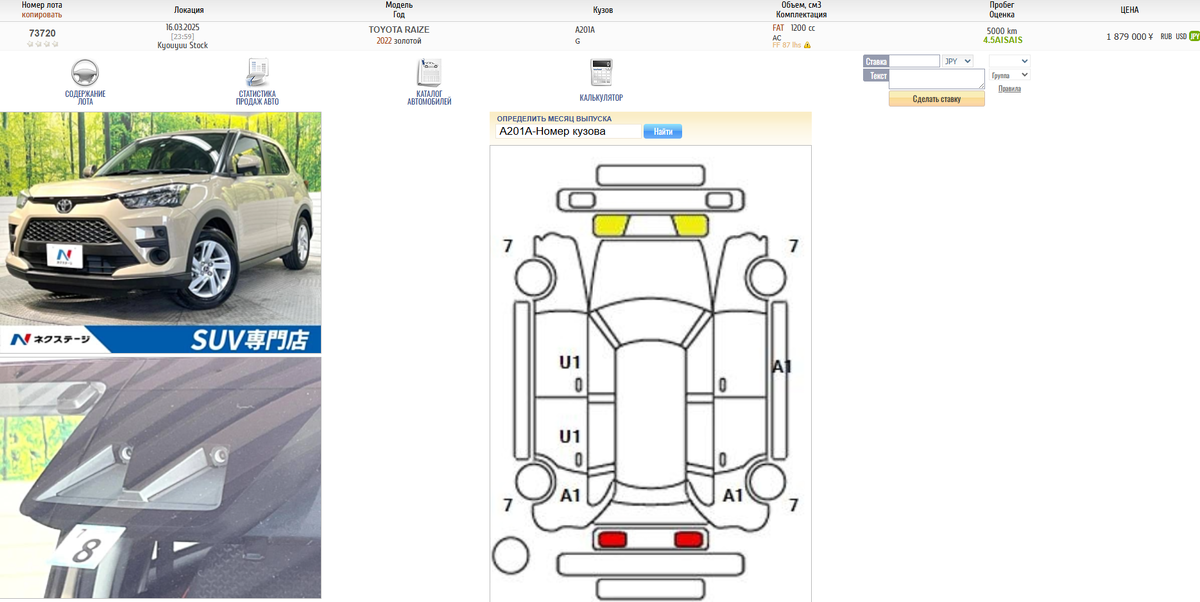The width and height of the screenshot is (1200, 602).
Task: Focus the Текст comment textarea
Action: pyautogui.click(x=937, y=78)
